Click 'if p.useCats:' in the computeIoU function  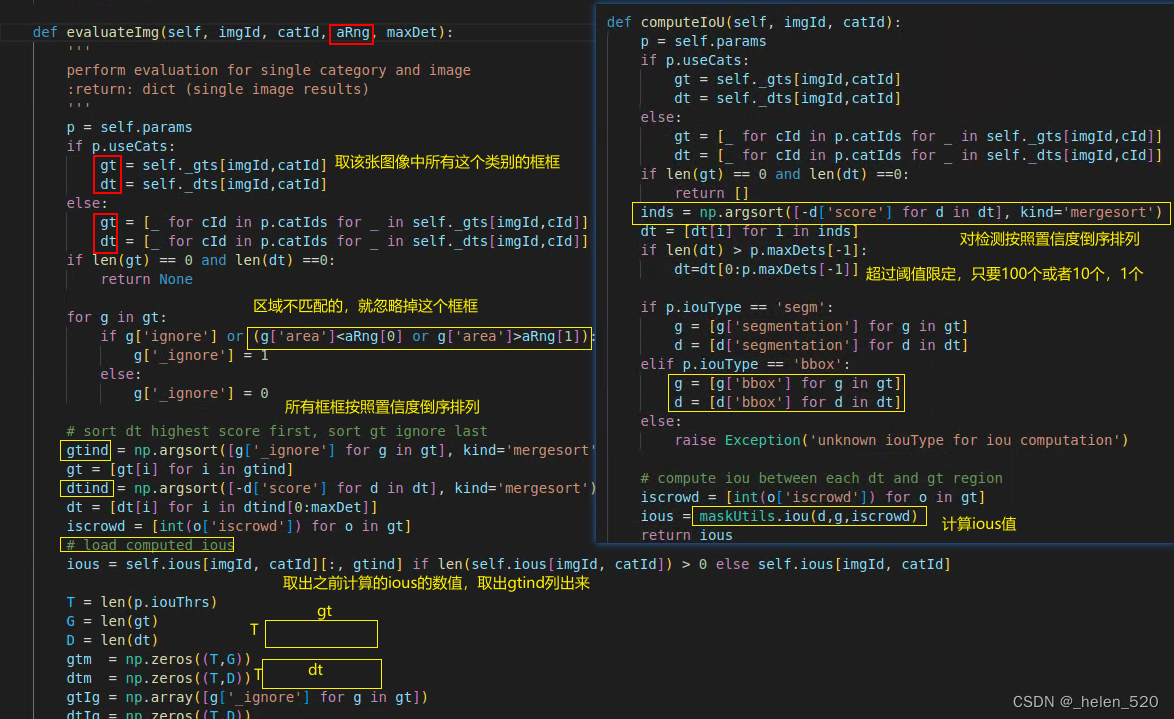[x=694, y=60]
